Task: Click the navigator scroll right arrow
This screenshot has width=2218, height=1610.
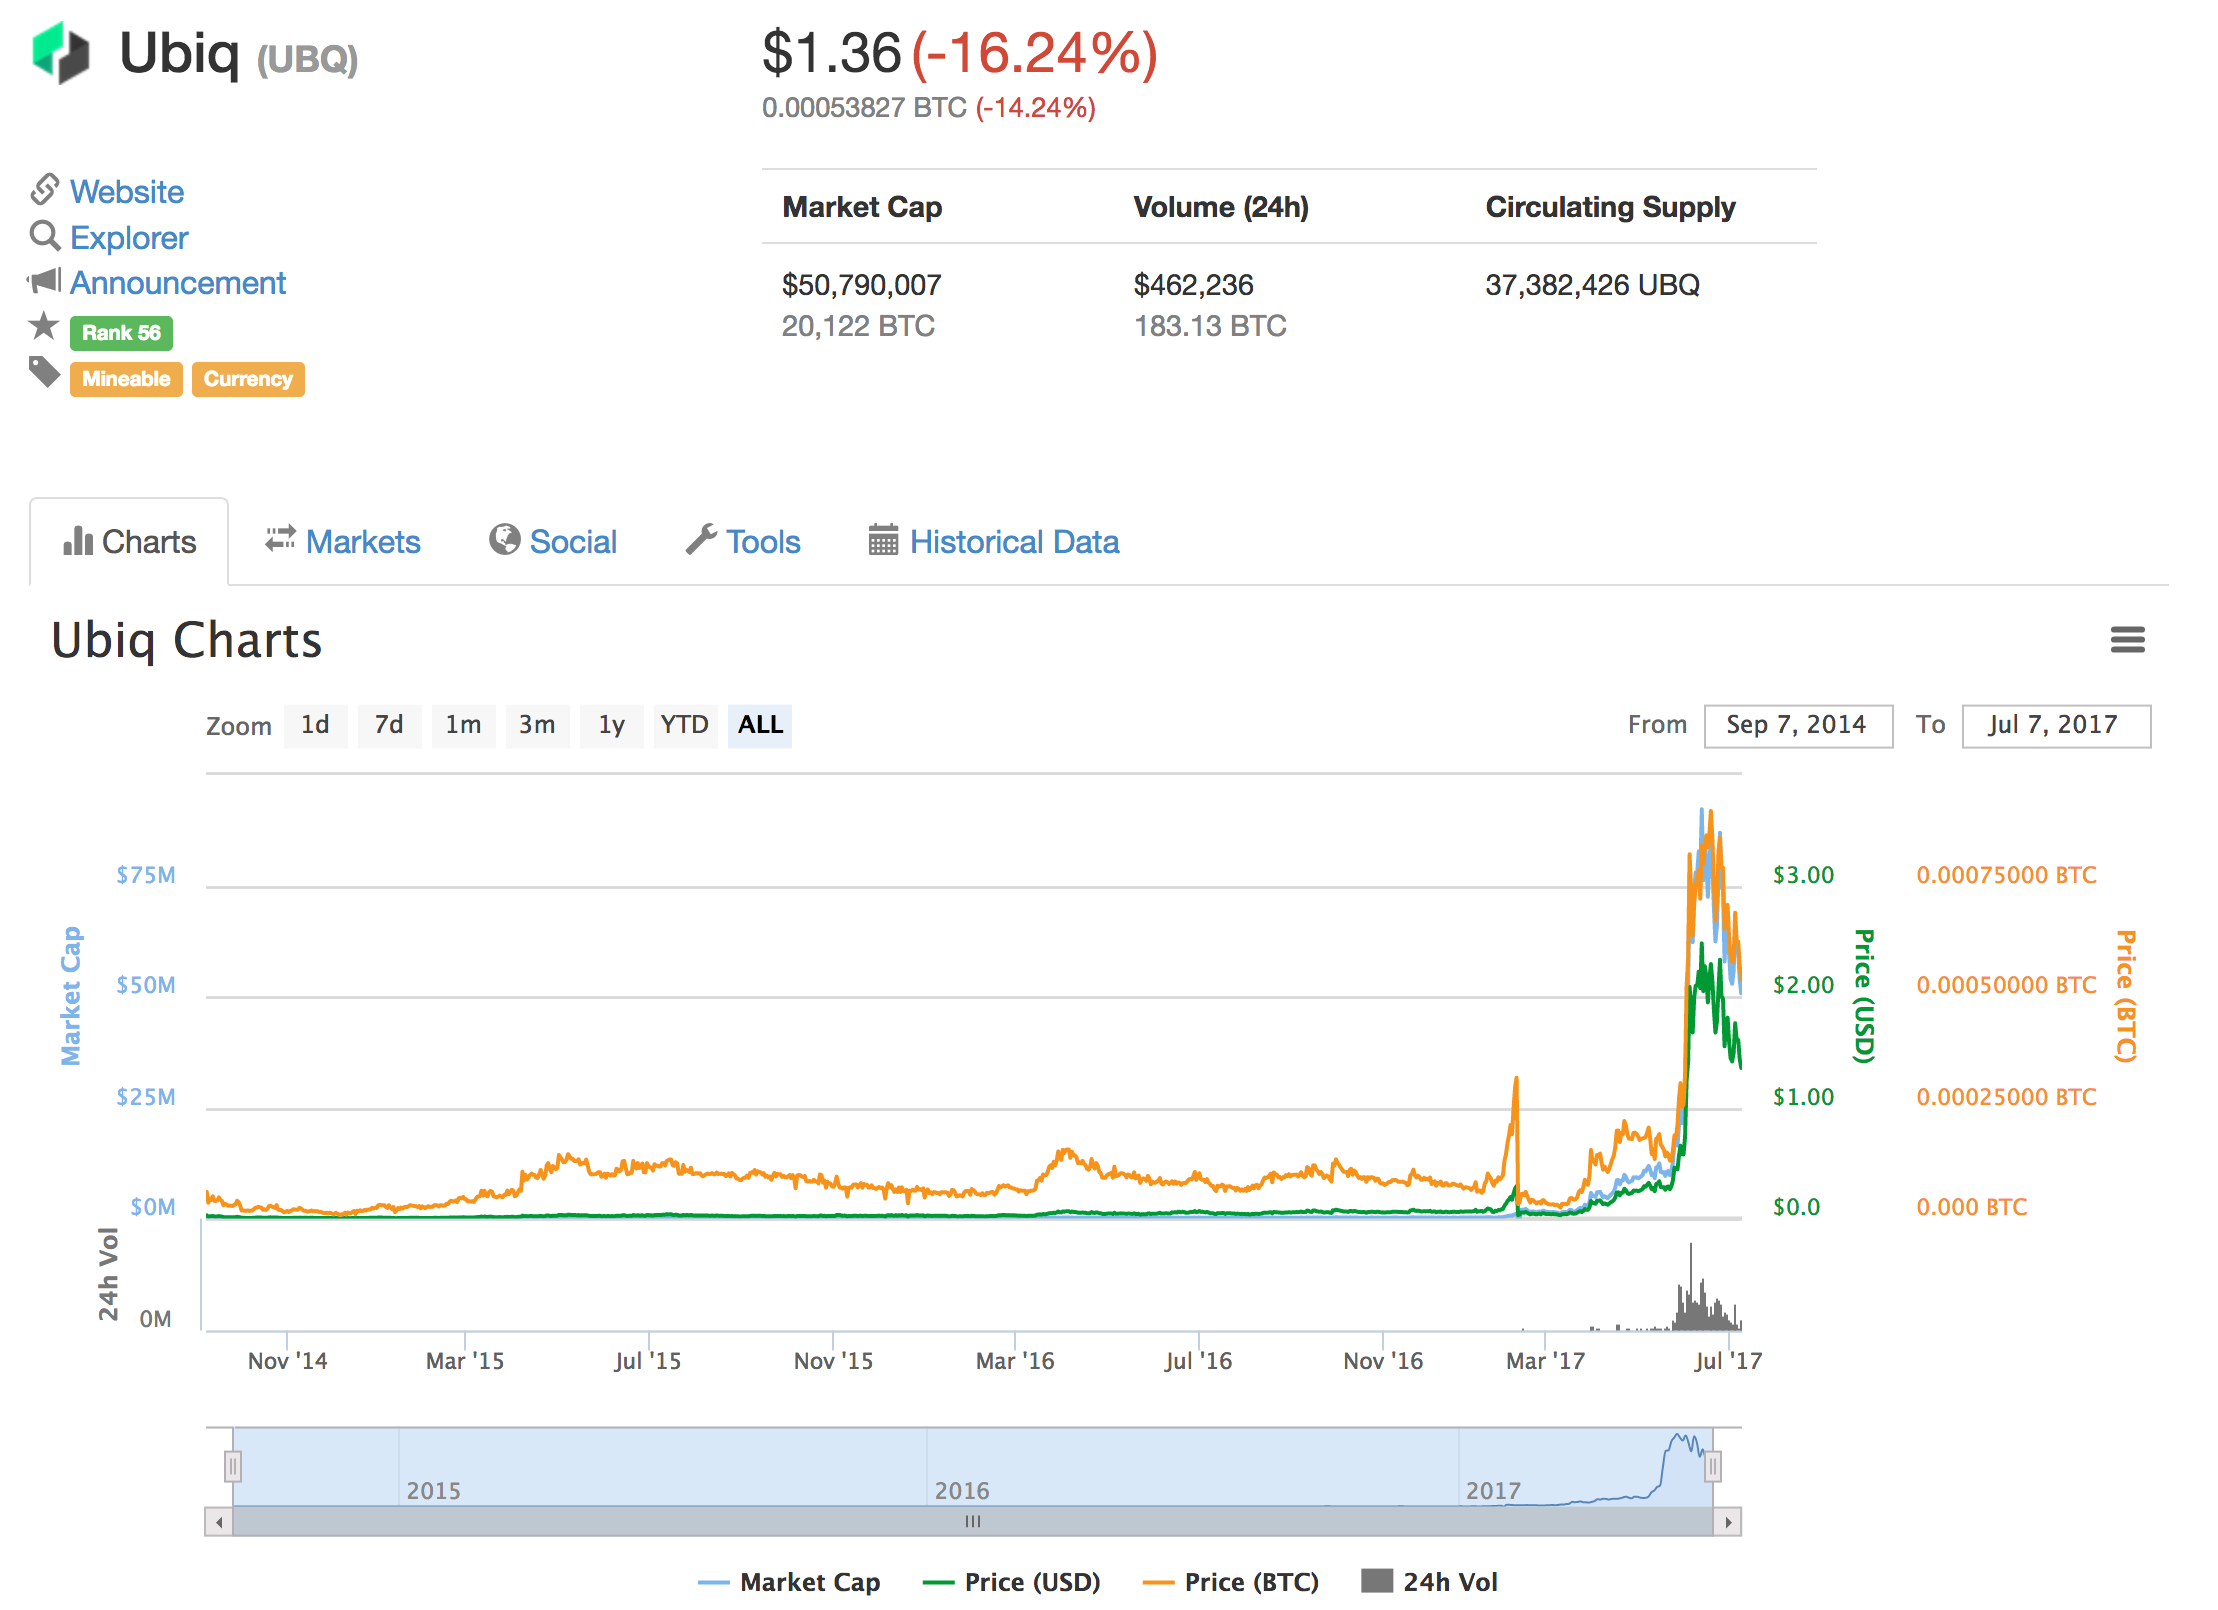Action: (x=1728, y=1522)
